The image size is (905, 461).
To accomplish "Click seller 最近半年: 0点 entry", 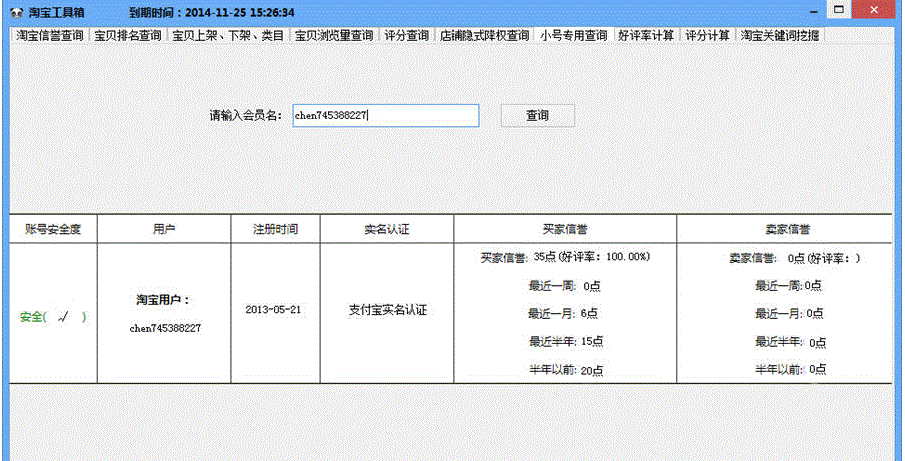I will pyautogui.click(x=790, y=342).
